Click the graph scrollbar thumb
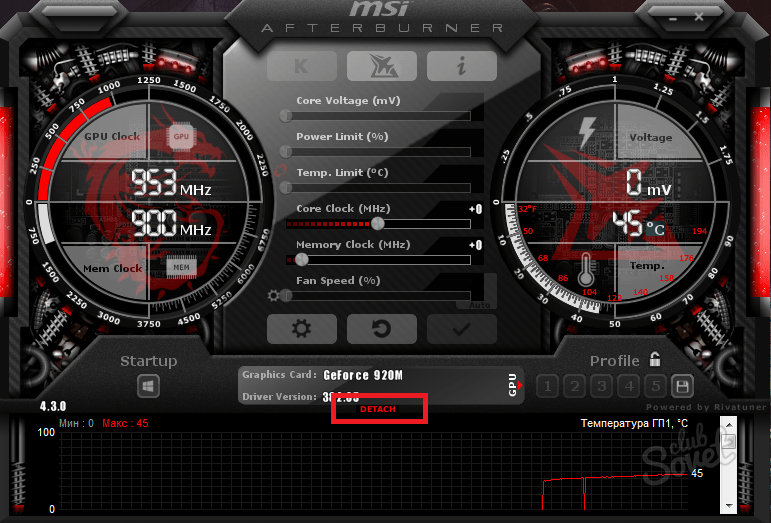The width and height of the screenshot is (771, 523). (728, 441)
